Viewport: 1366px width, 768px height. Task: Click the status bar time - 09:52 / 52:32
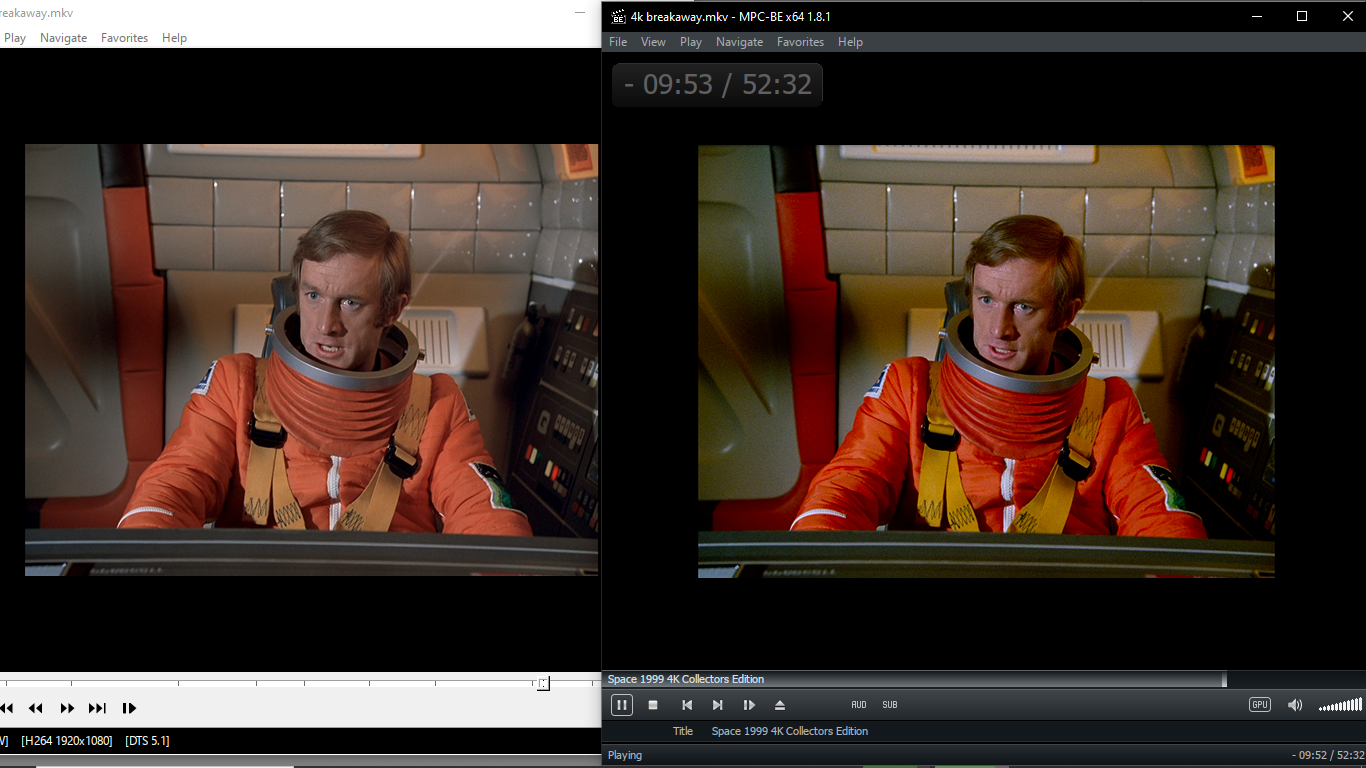[x=1326, y=755]
